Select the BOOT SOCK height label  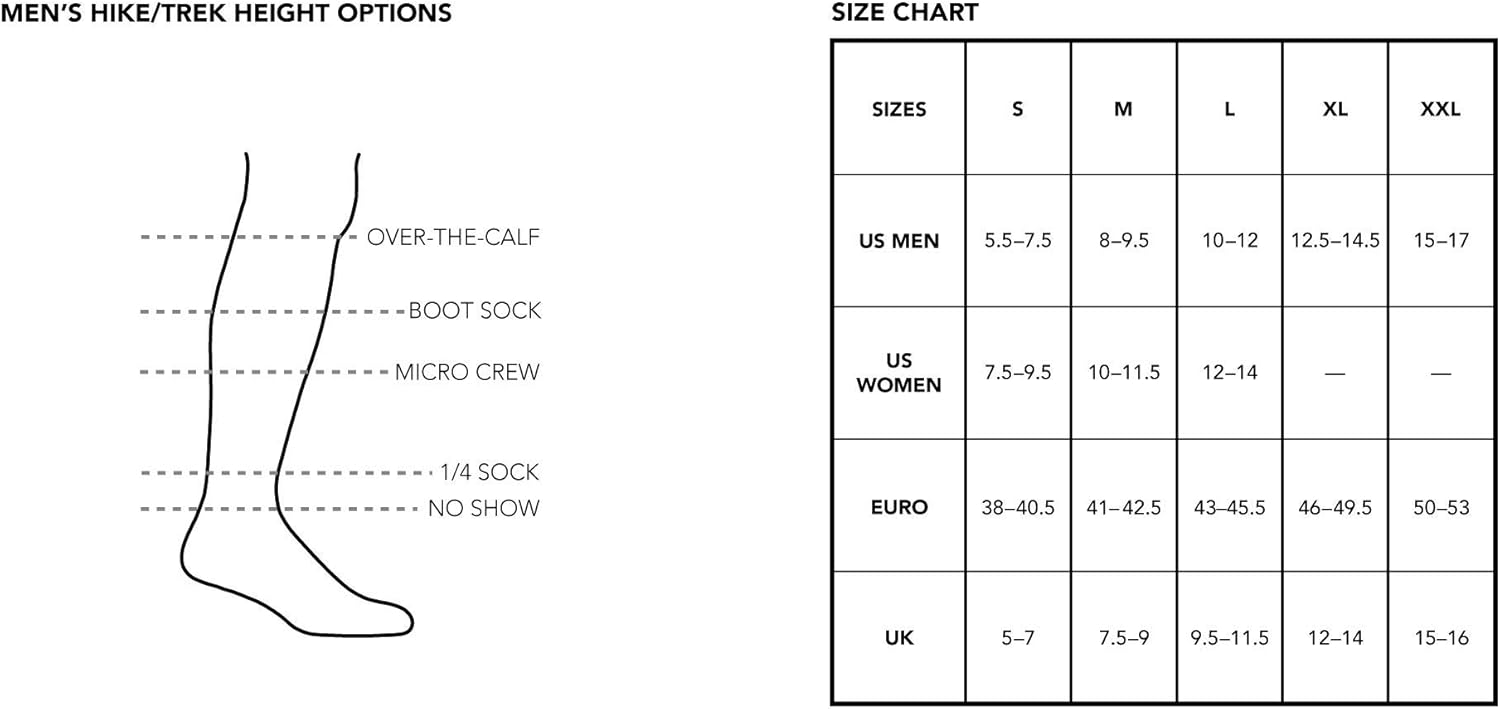coord(474,311)
